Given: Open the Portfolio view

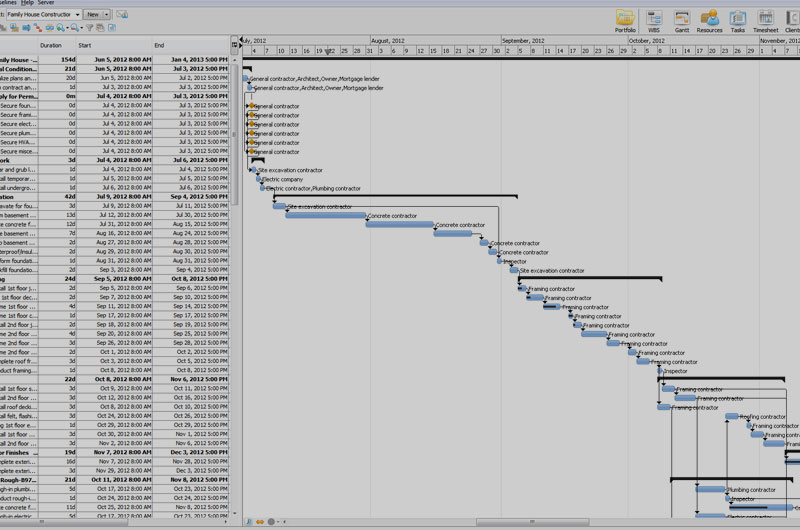Looking at the screenshot, I should tap(625, 20).
